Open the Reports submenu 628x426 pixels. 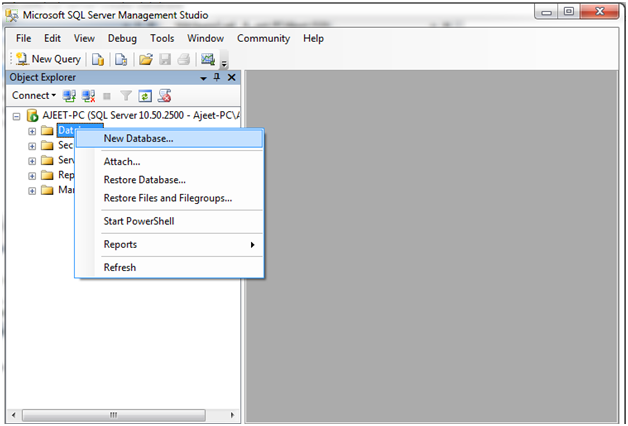[169, 245]
